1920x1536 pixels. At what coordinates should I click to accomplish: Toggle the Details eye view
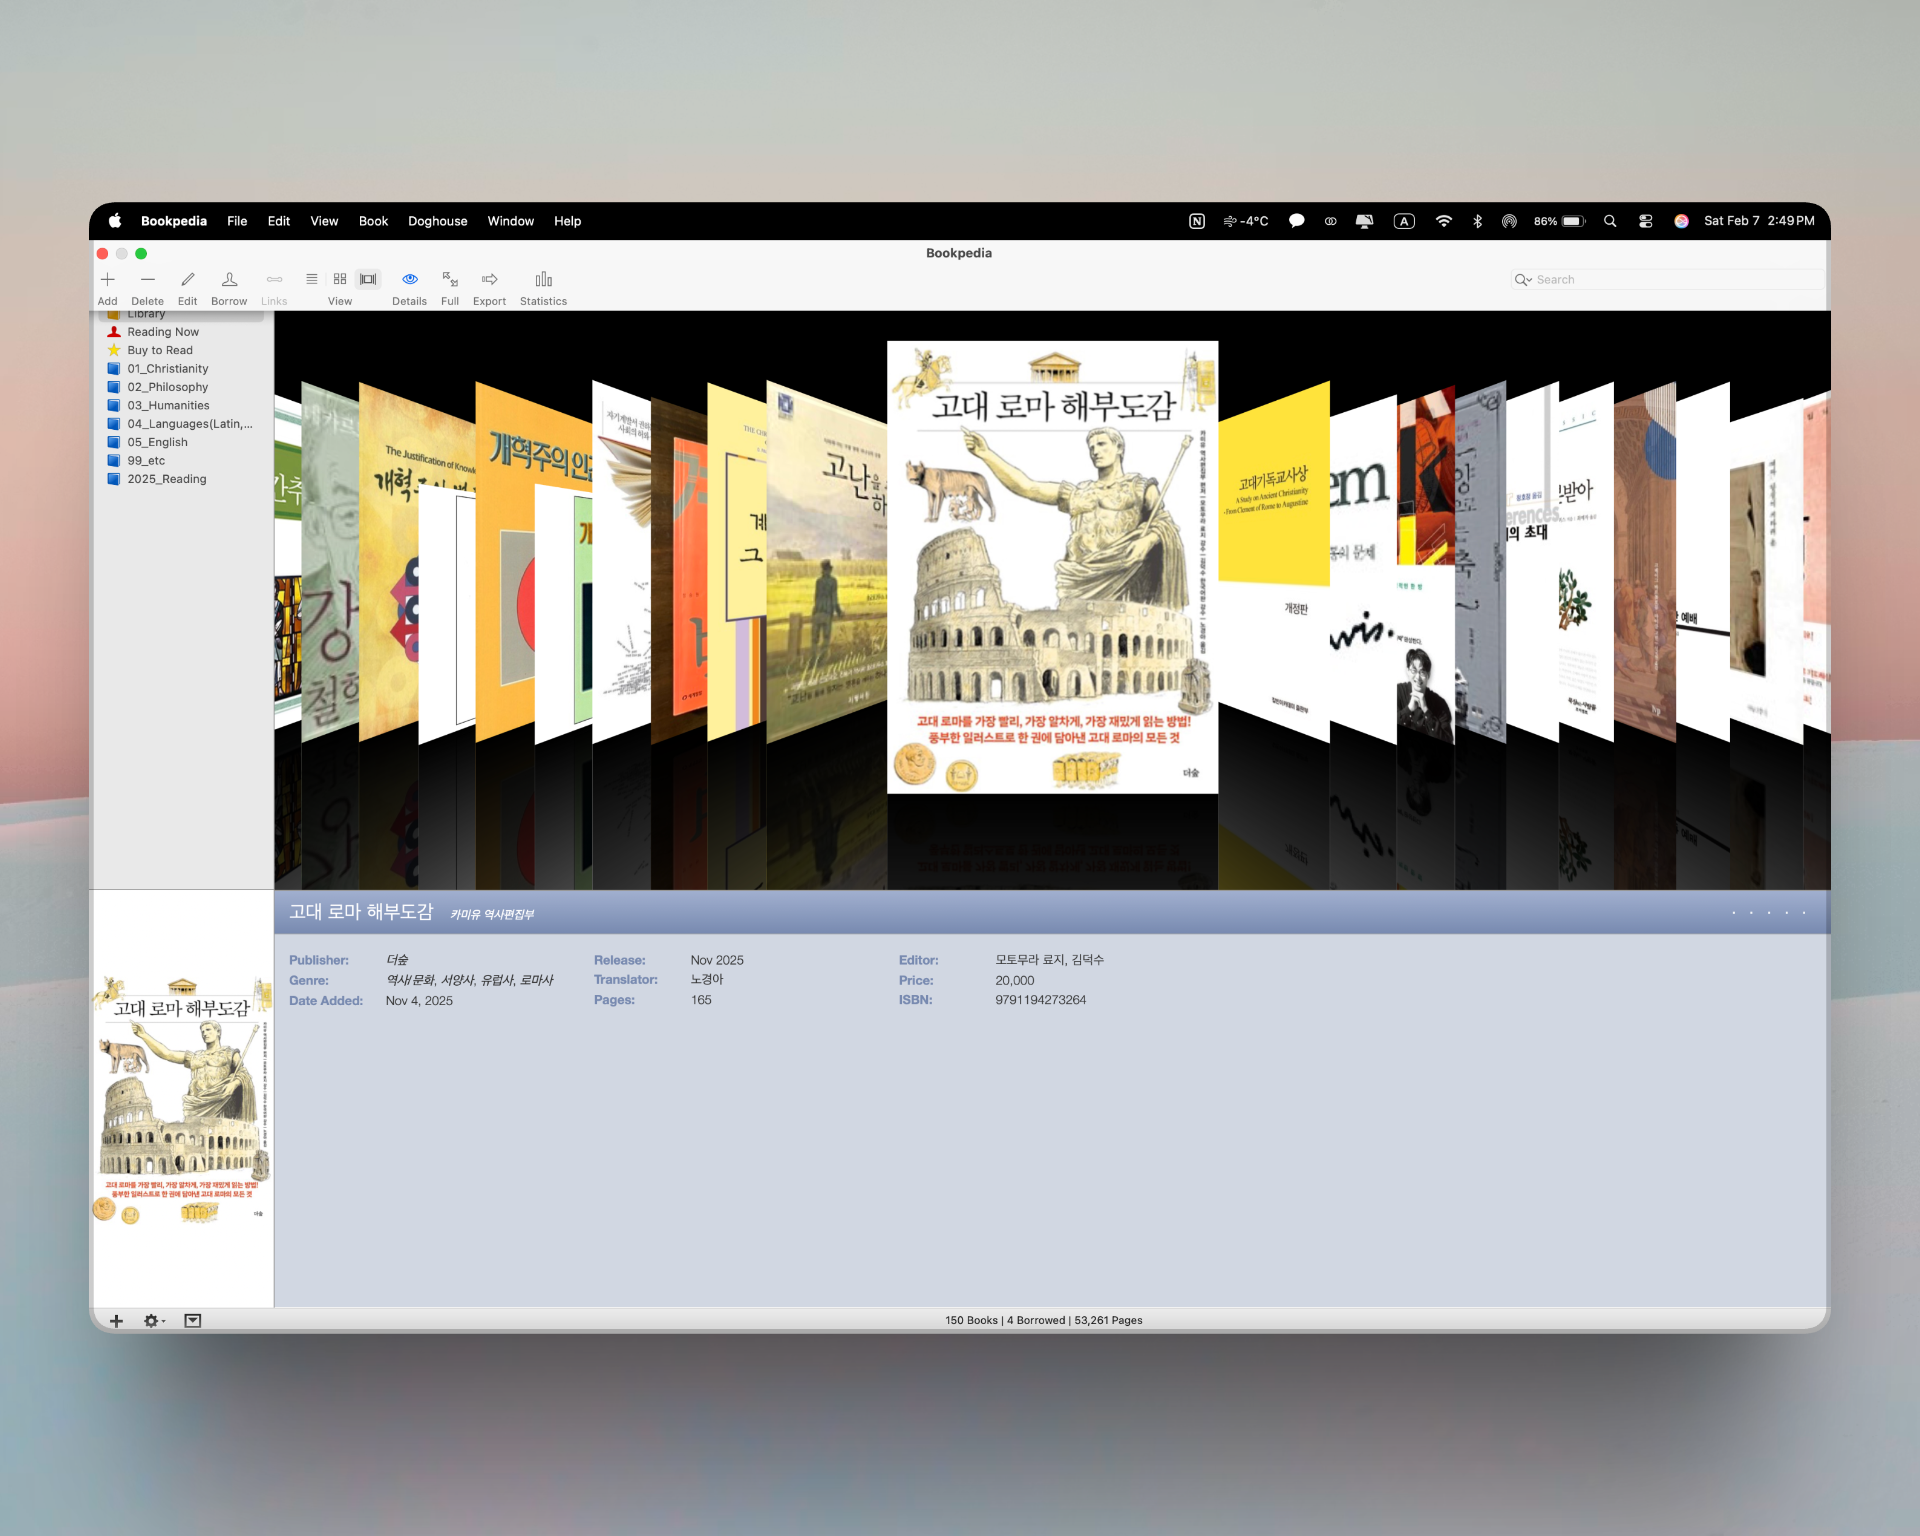coord(409,280)
